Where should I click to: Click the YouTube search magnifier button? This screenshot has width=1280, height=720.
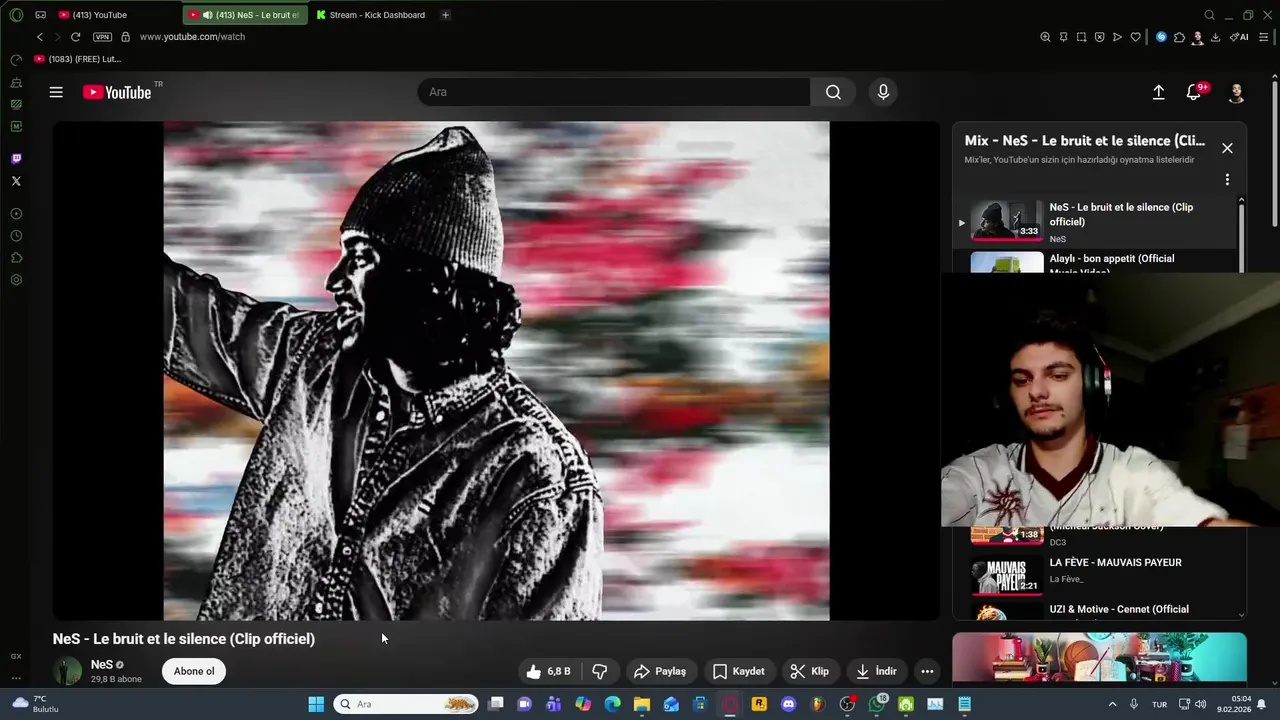(x=833, y=92)
